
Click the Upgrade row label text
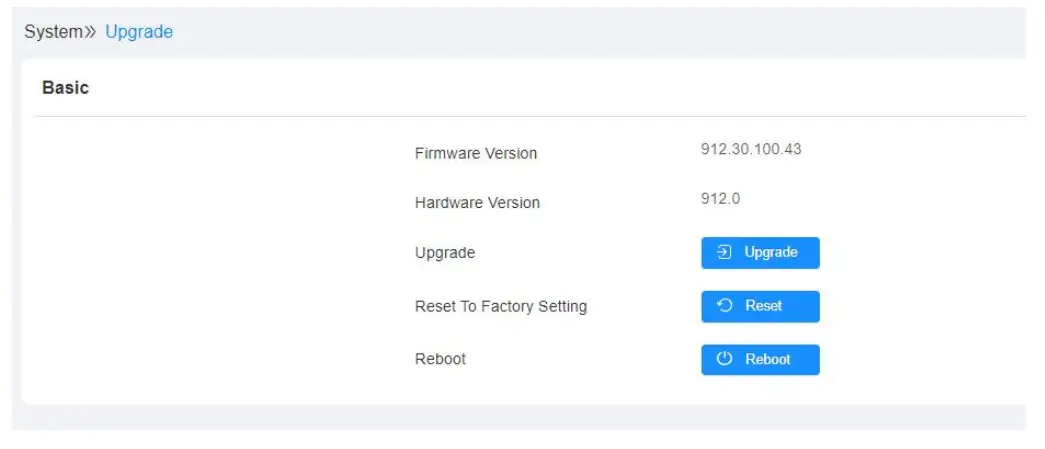(x=445, y=253)
